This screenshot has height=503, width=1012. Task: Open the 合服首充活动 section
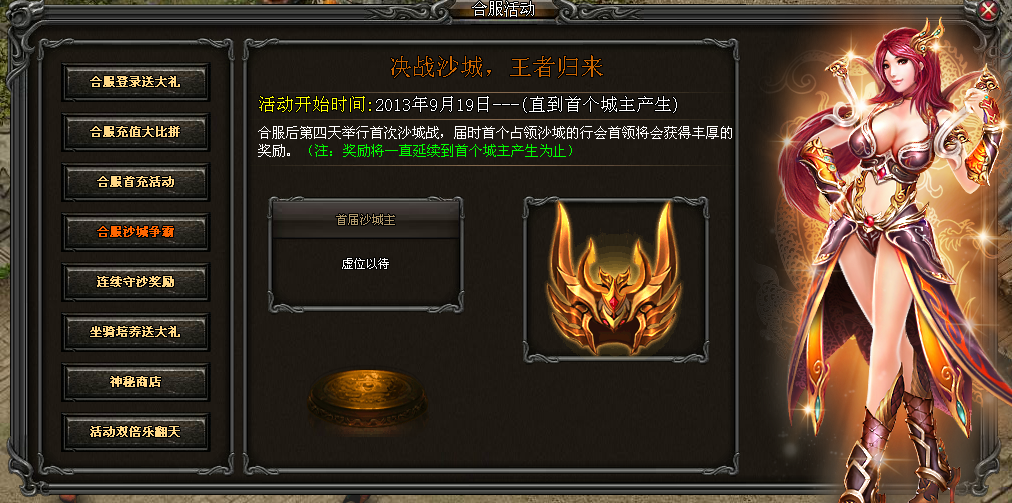136,181
